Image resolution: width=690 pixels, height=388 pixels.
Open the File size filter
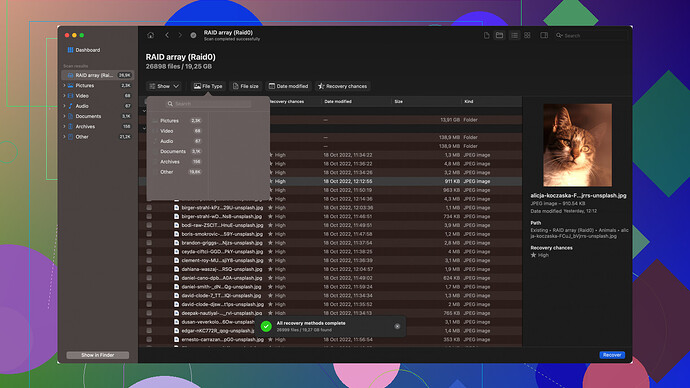[x=246, y=86]
